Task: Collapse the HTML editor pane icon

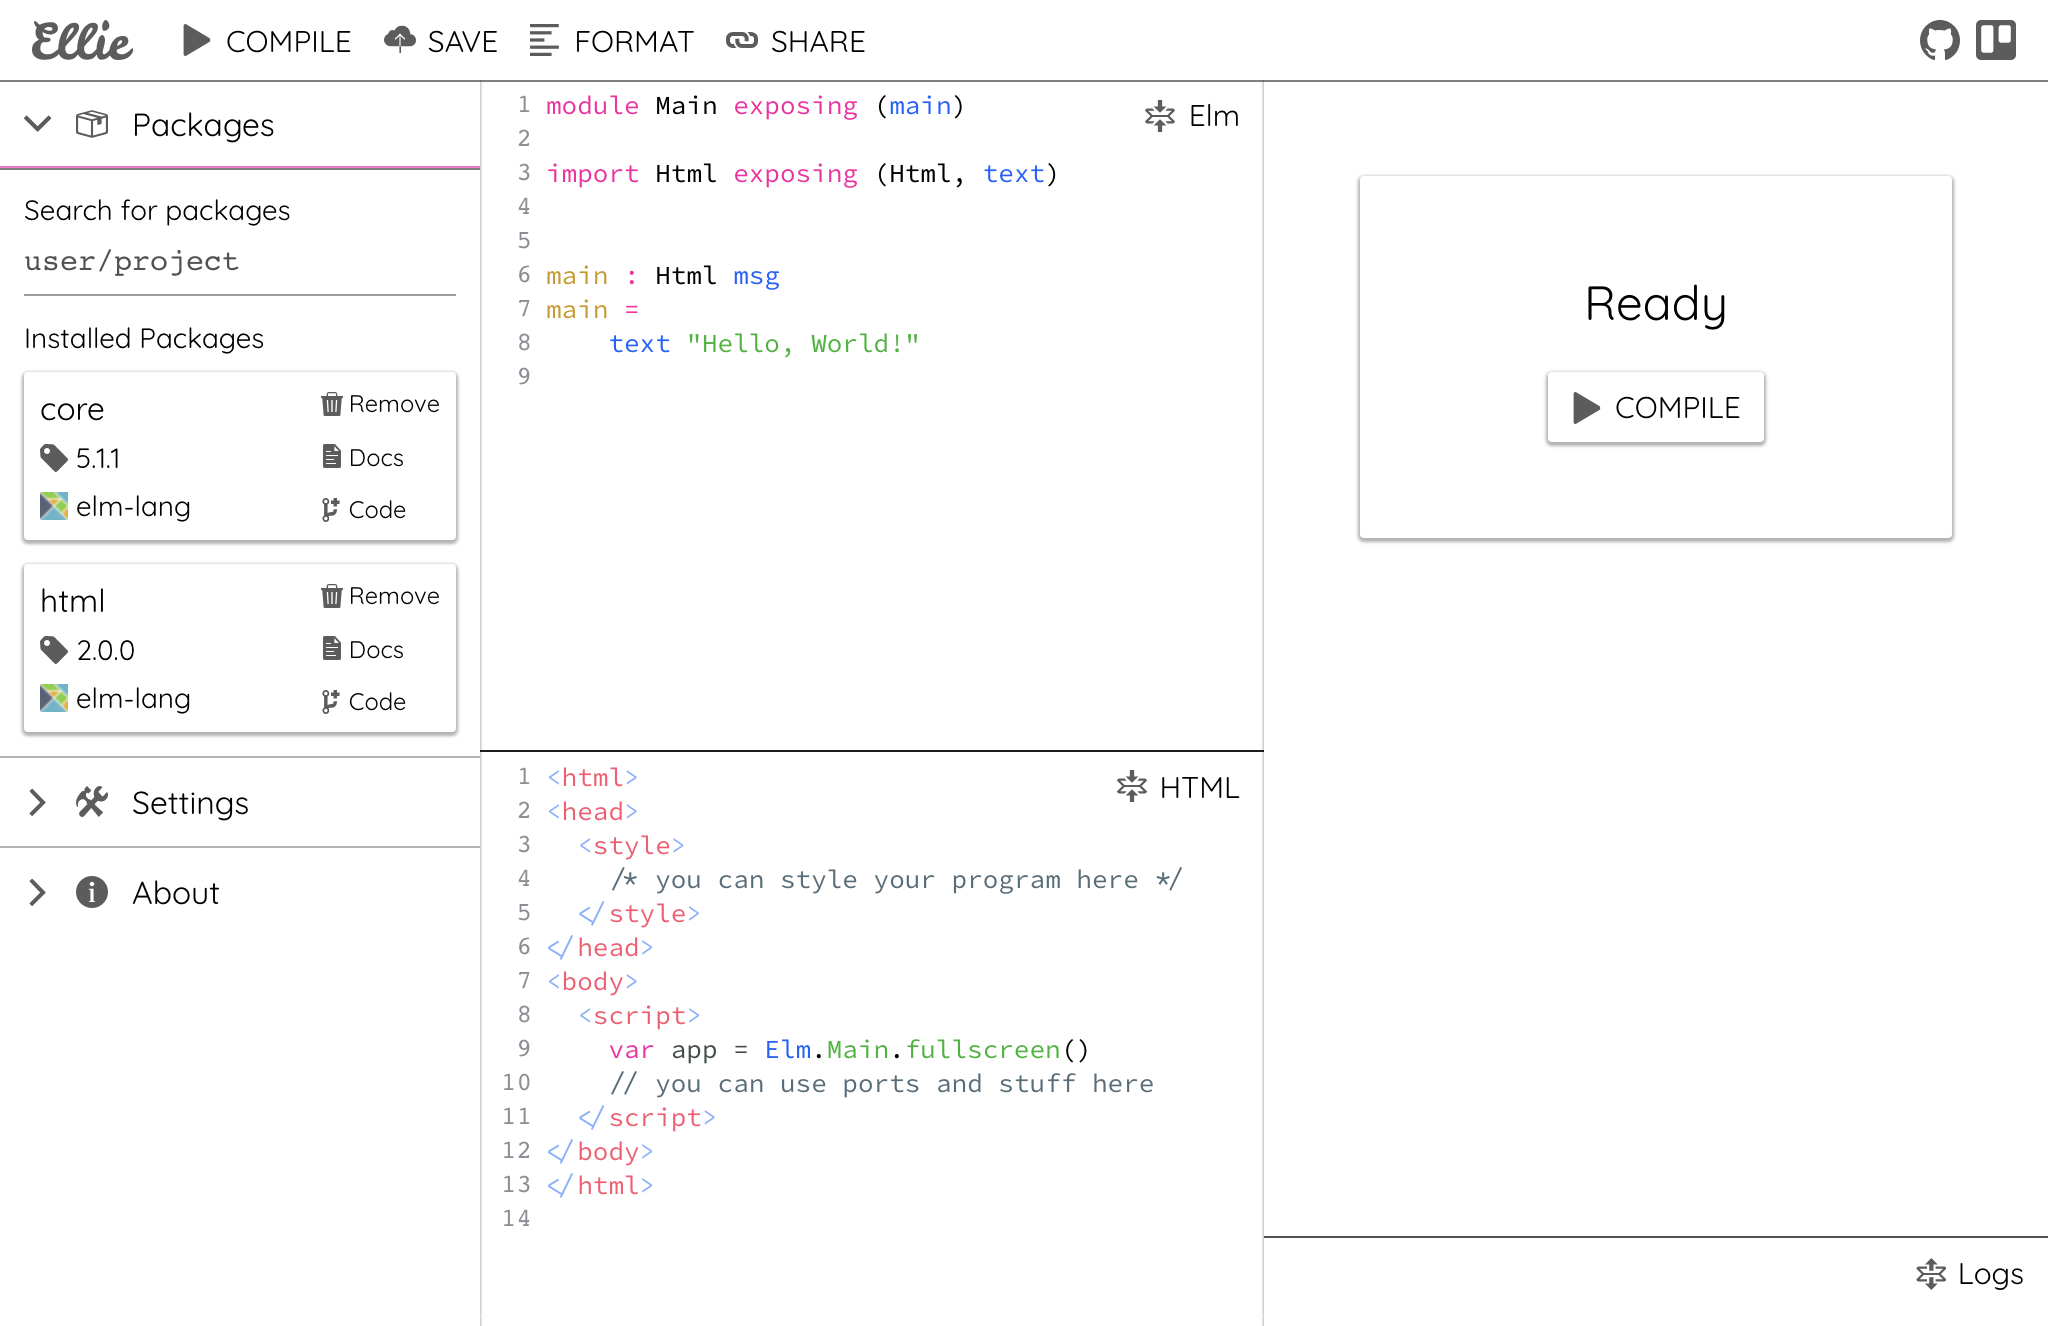Action: pos(1132,787)
